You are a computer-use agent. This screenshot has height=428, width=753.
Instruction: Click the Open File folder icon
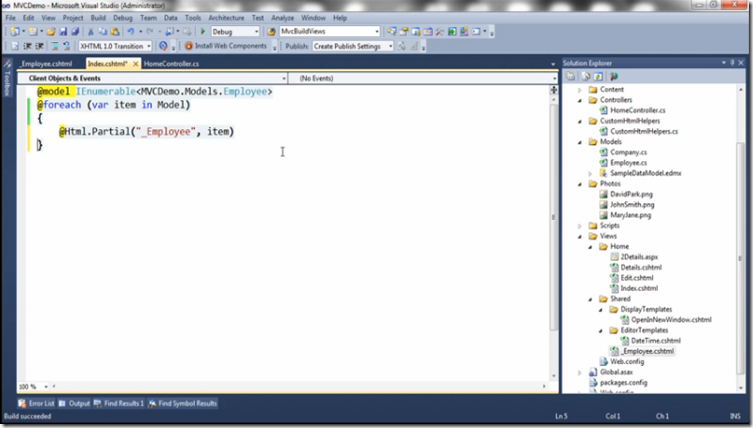pos(51,32)
